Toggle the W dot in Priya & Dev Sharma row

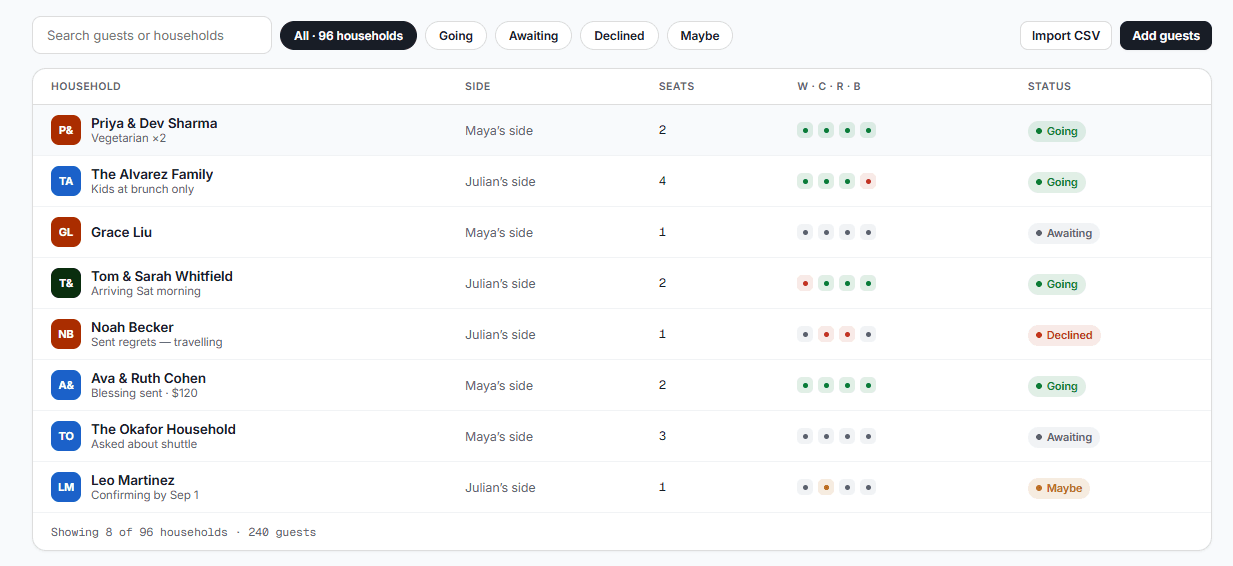[x=805, y=130]
